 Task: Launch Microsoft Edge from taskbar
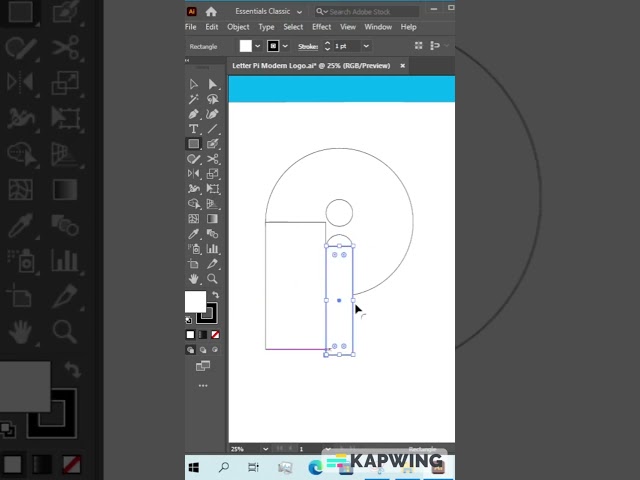pyautogui.click(x=315, y=467)
